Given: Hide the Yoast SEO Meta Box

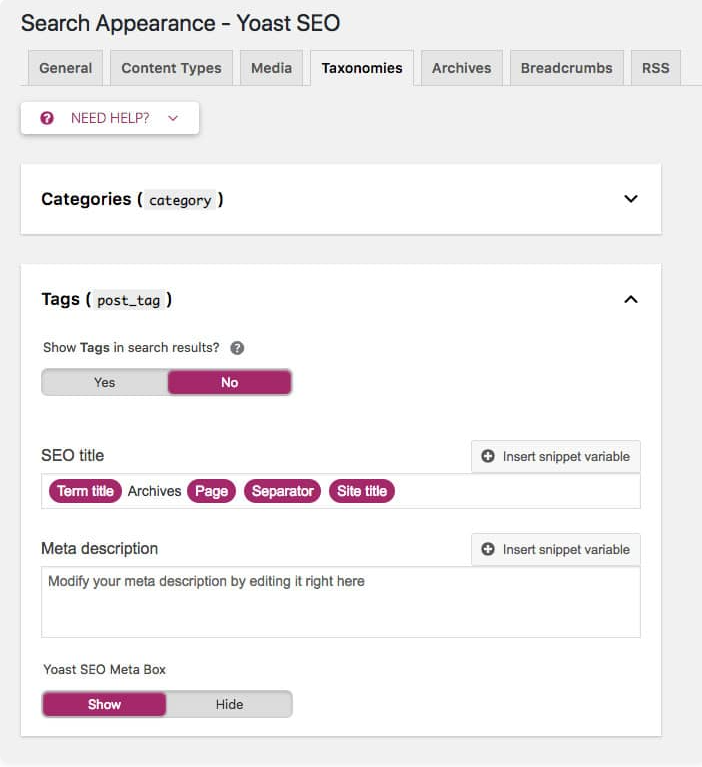Looking at the screenshot, I should [229, 704].
